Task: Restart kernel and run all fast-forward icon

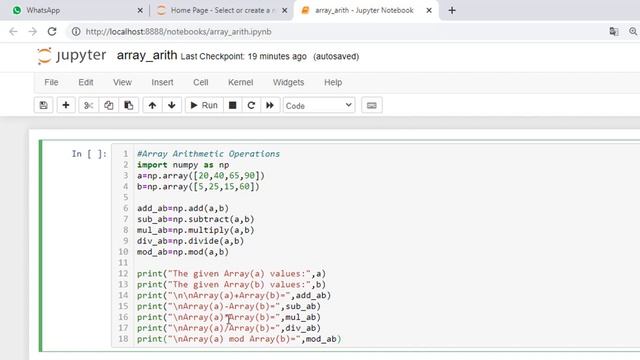Action: pyautogui.click(x=270, y=105)
